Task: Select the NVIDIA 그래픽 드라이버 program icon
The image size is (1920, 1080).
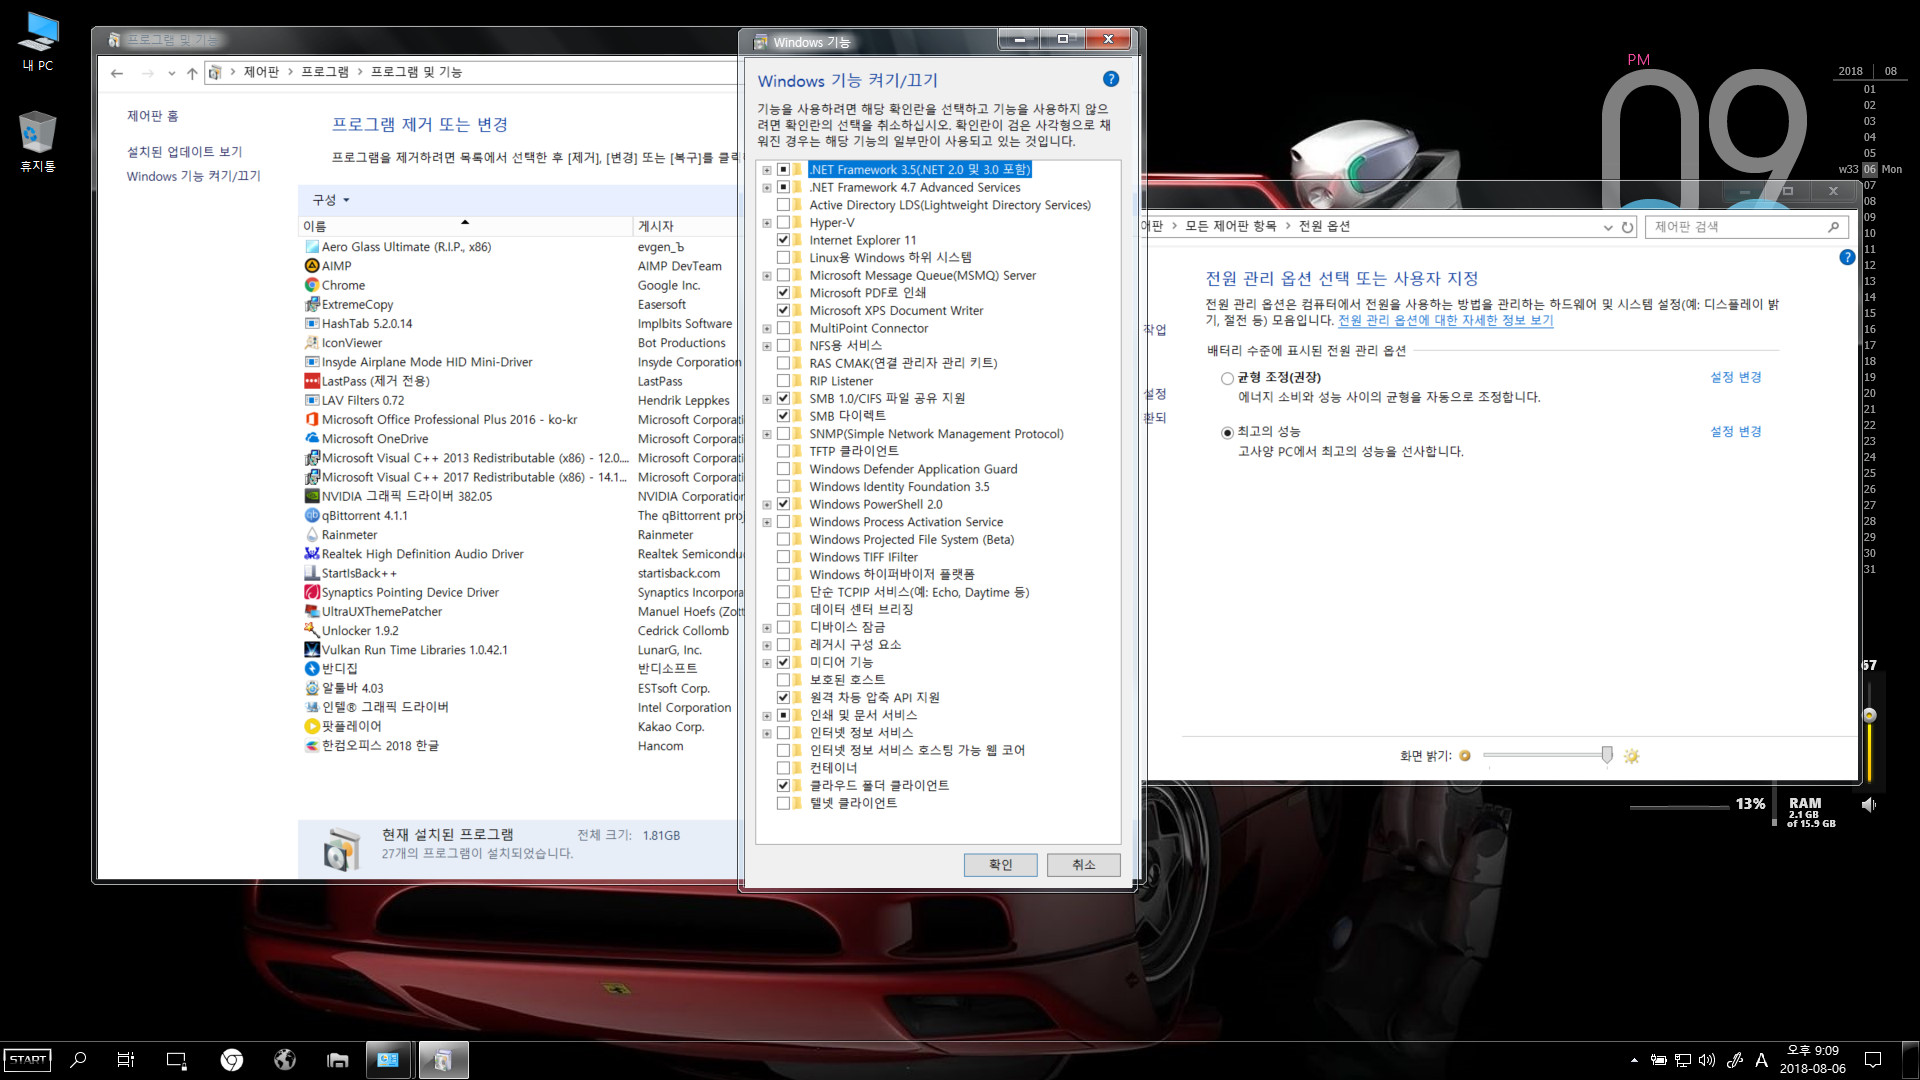Action: (x=312, y=496)
